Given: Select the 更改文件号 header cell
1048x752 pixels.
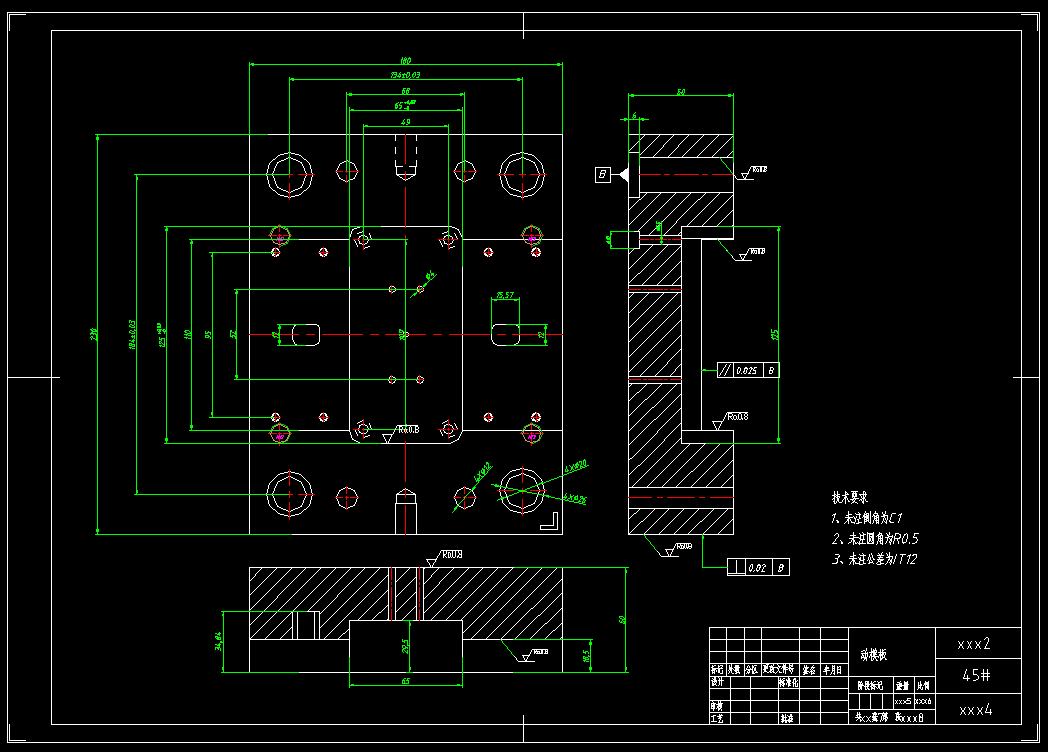Looking at the screenshot, I should 779,669.
